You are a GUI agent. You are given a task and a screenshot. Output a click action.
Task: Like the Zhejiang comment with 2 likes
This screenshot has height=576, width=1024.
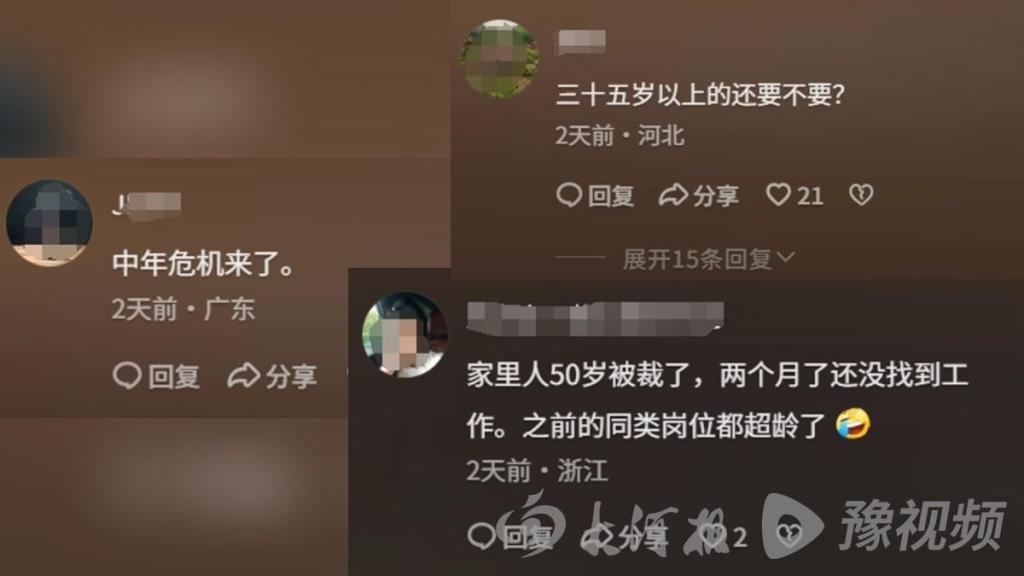[724, 537]
